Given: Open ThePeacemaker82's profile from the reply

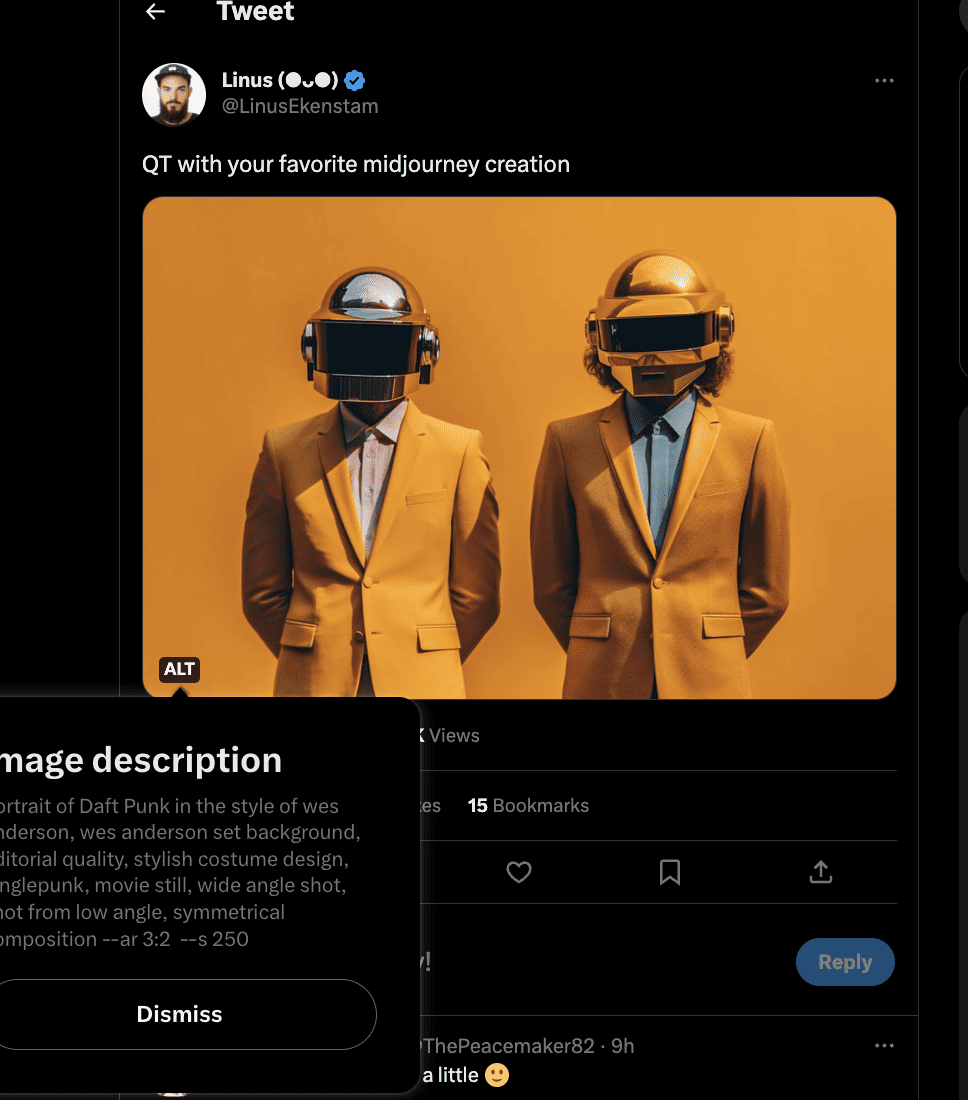Looking at the screenshot, I should pos(510,1046).
